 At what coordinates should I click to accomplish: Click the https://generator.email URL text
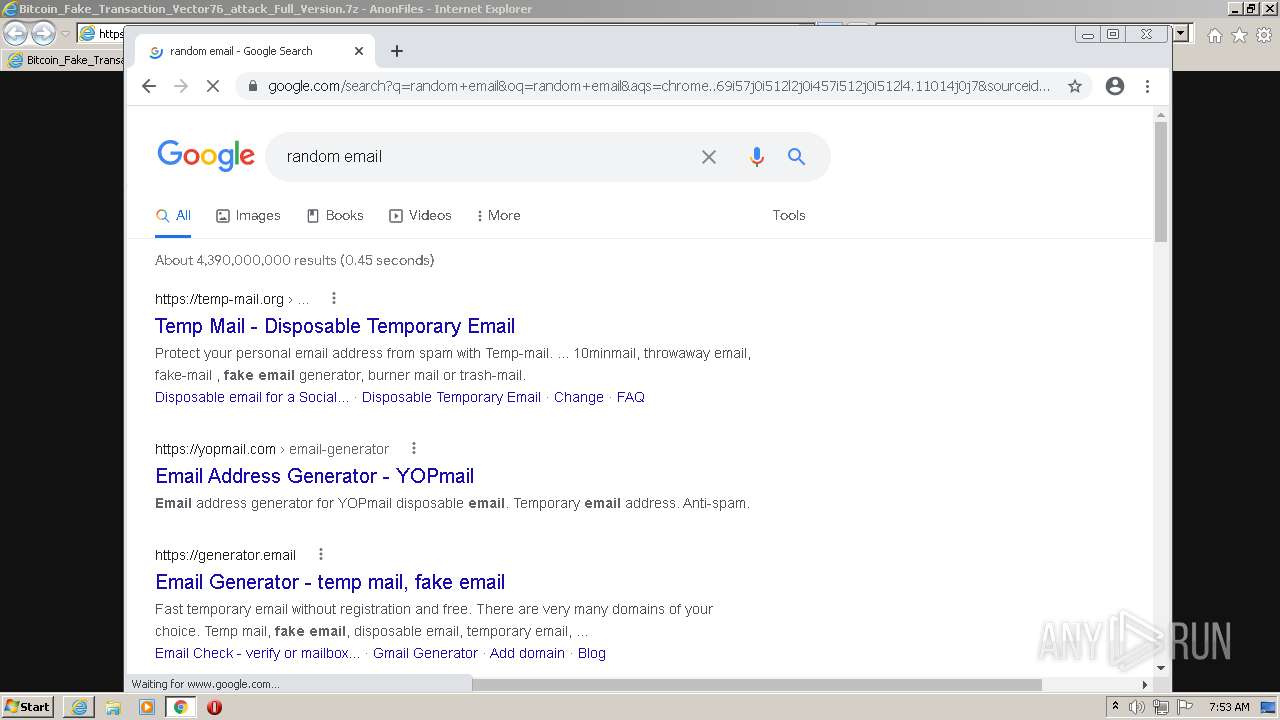pyautogui.click(x=226, y=555)
